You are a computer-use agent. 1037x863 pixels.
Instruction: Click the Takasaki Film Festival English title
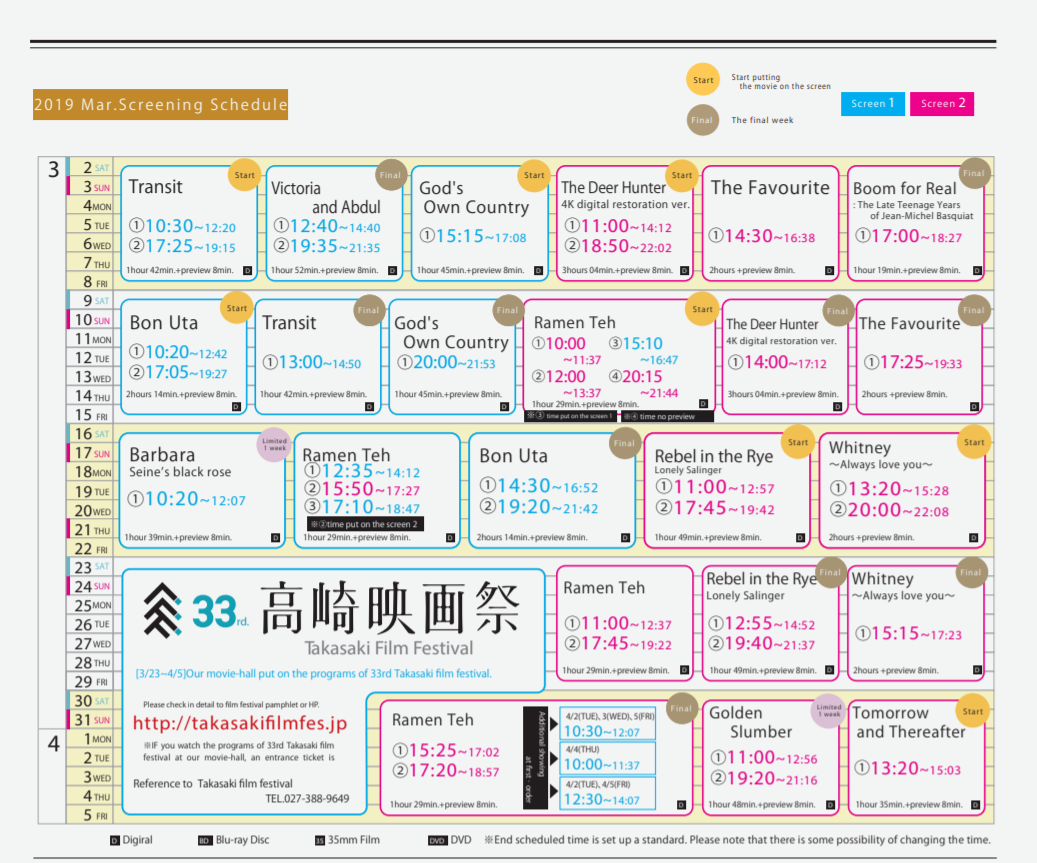(x=389, y=649)
